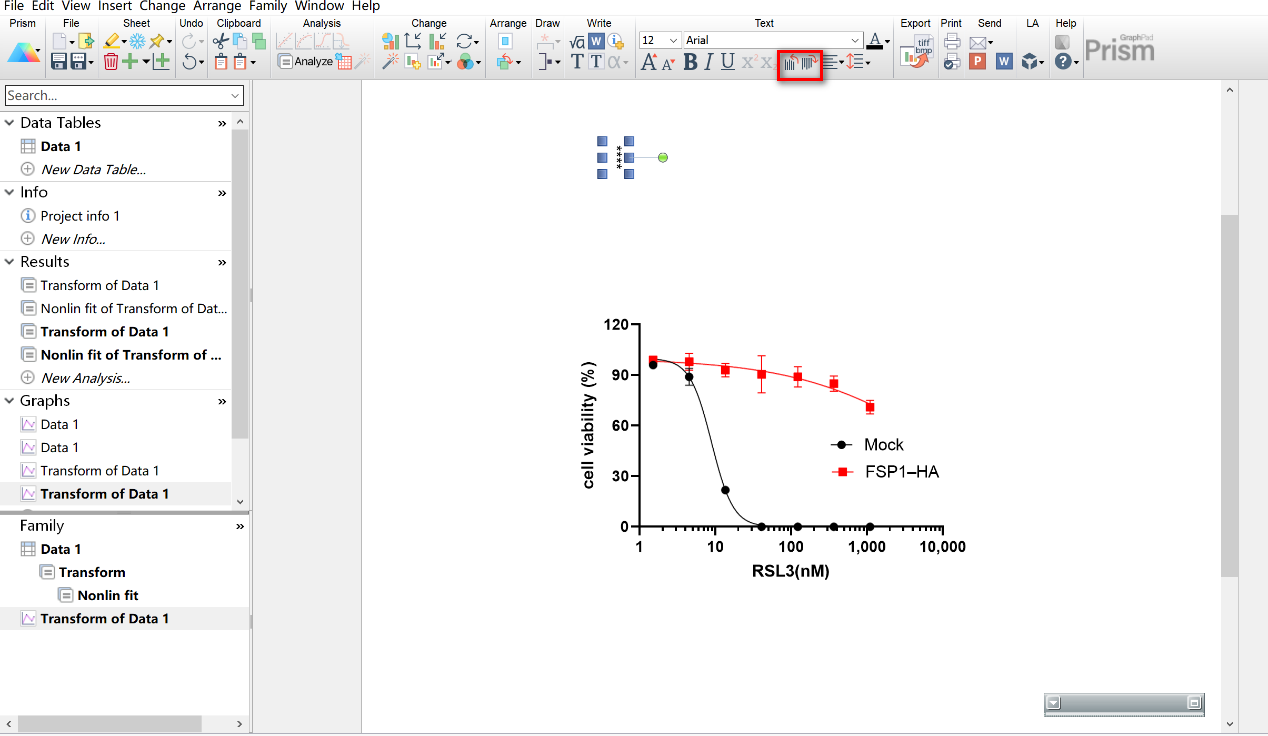Open Transform of Data 1 graph, non-bold
The width and height of the screenshot is (1268, 736).
coord(100,470)
